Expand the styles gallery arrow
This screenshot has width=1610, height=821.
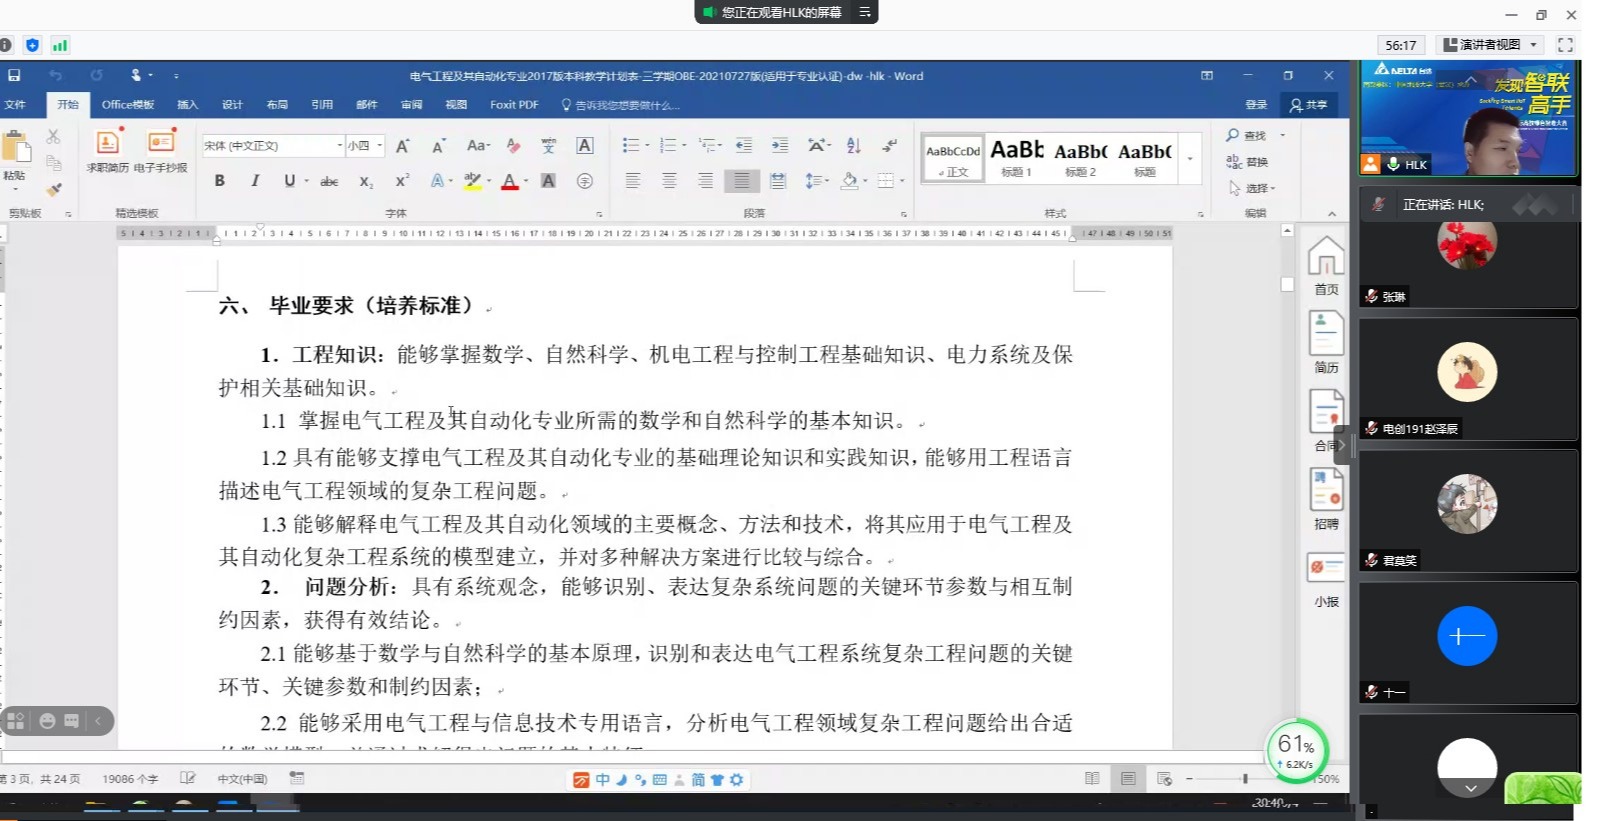(1190, 159)
